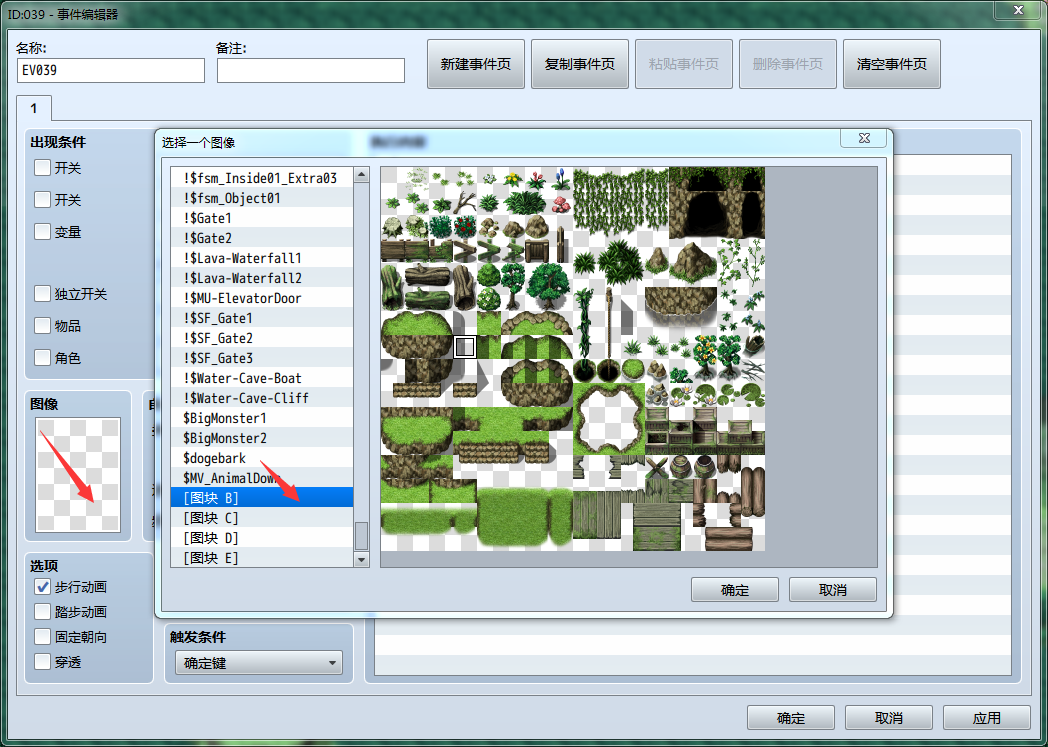Select the large rock mound tile
The image size is (1048, 747).
pyautogui.click(x=692, y=262)
